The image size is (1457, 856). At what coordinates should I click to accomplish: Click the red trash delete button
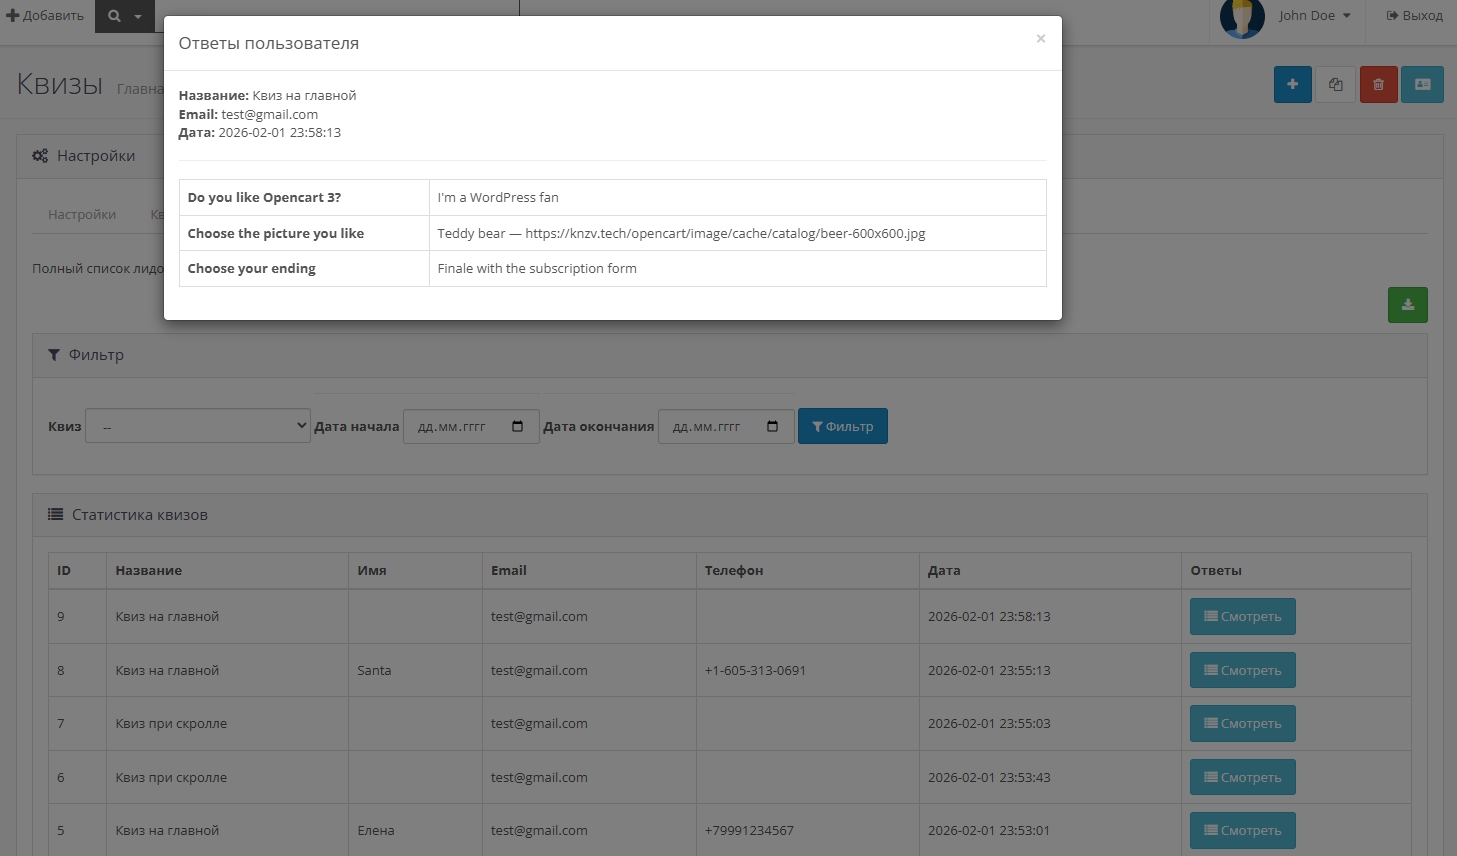[x=1378, y=85]
